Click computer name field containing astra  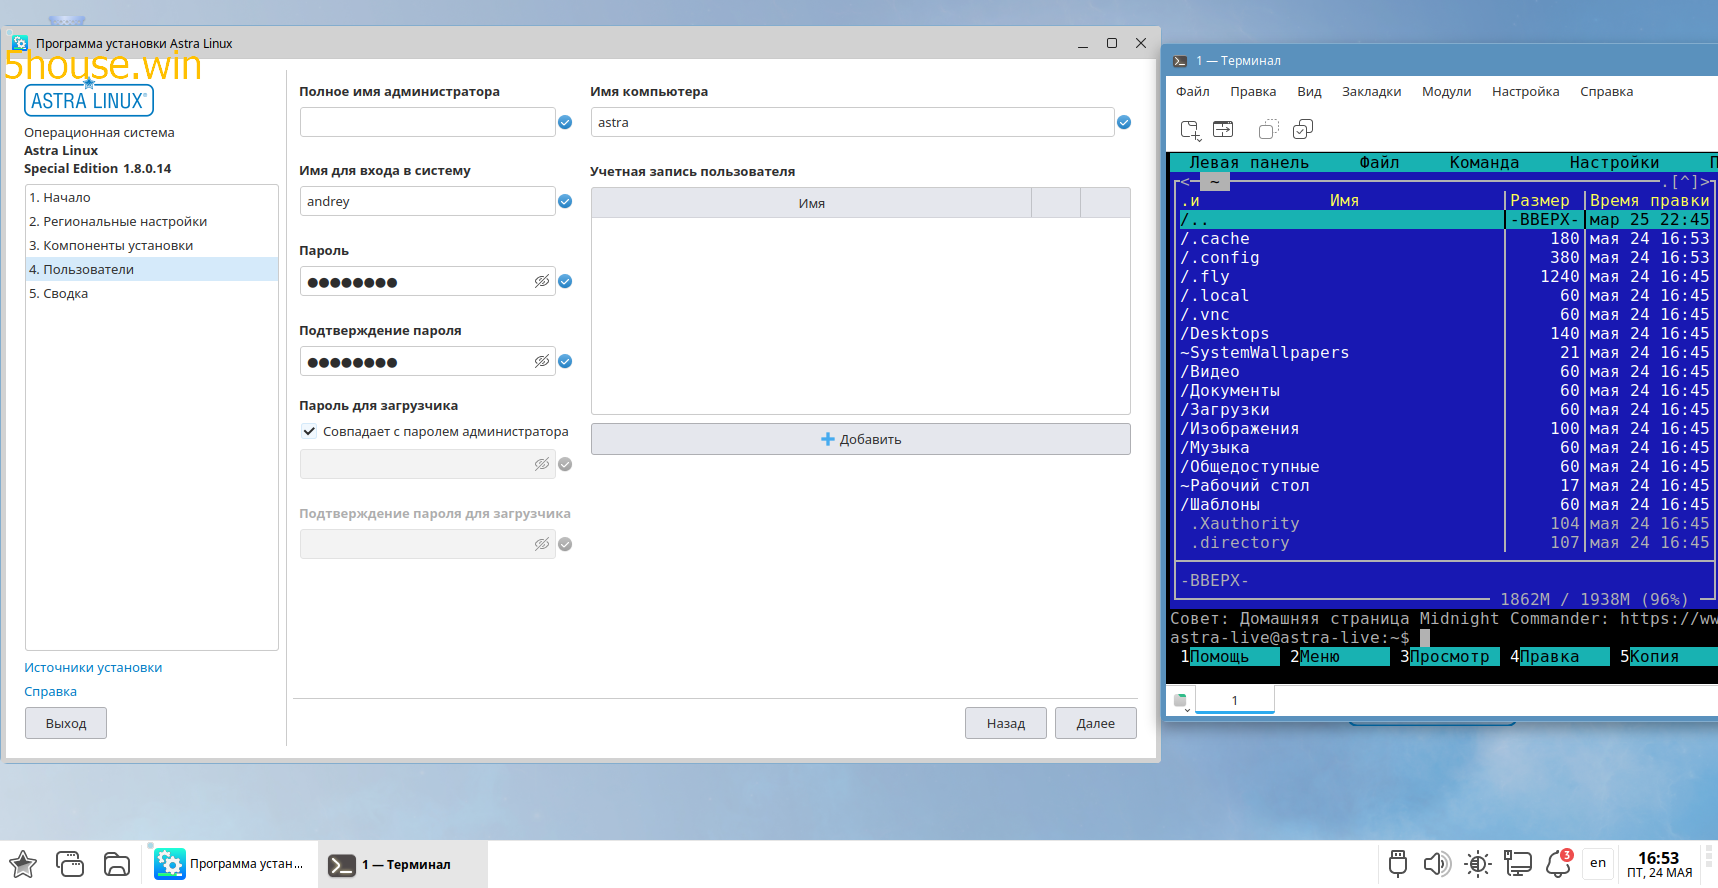pos(852,122)
